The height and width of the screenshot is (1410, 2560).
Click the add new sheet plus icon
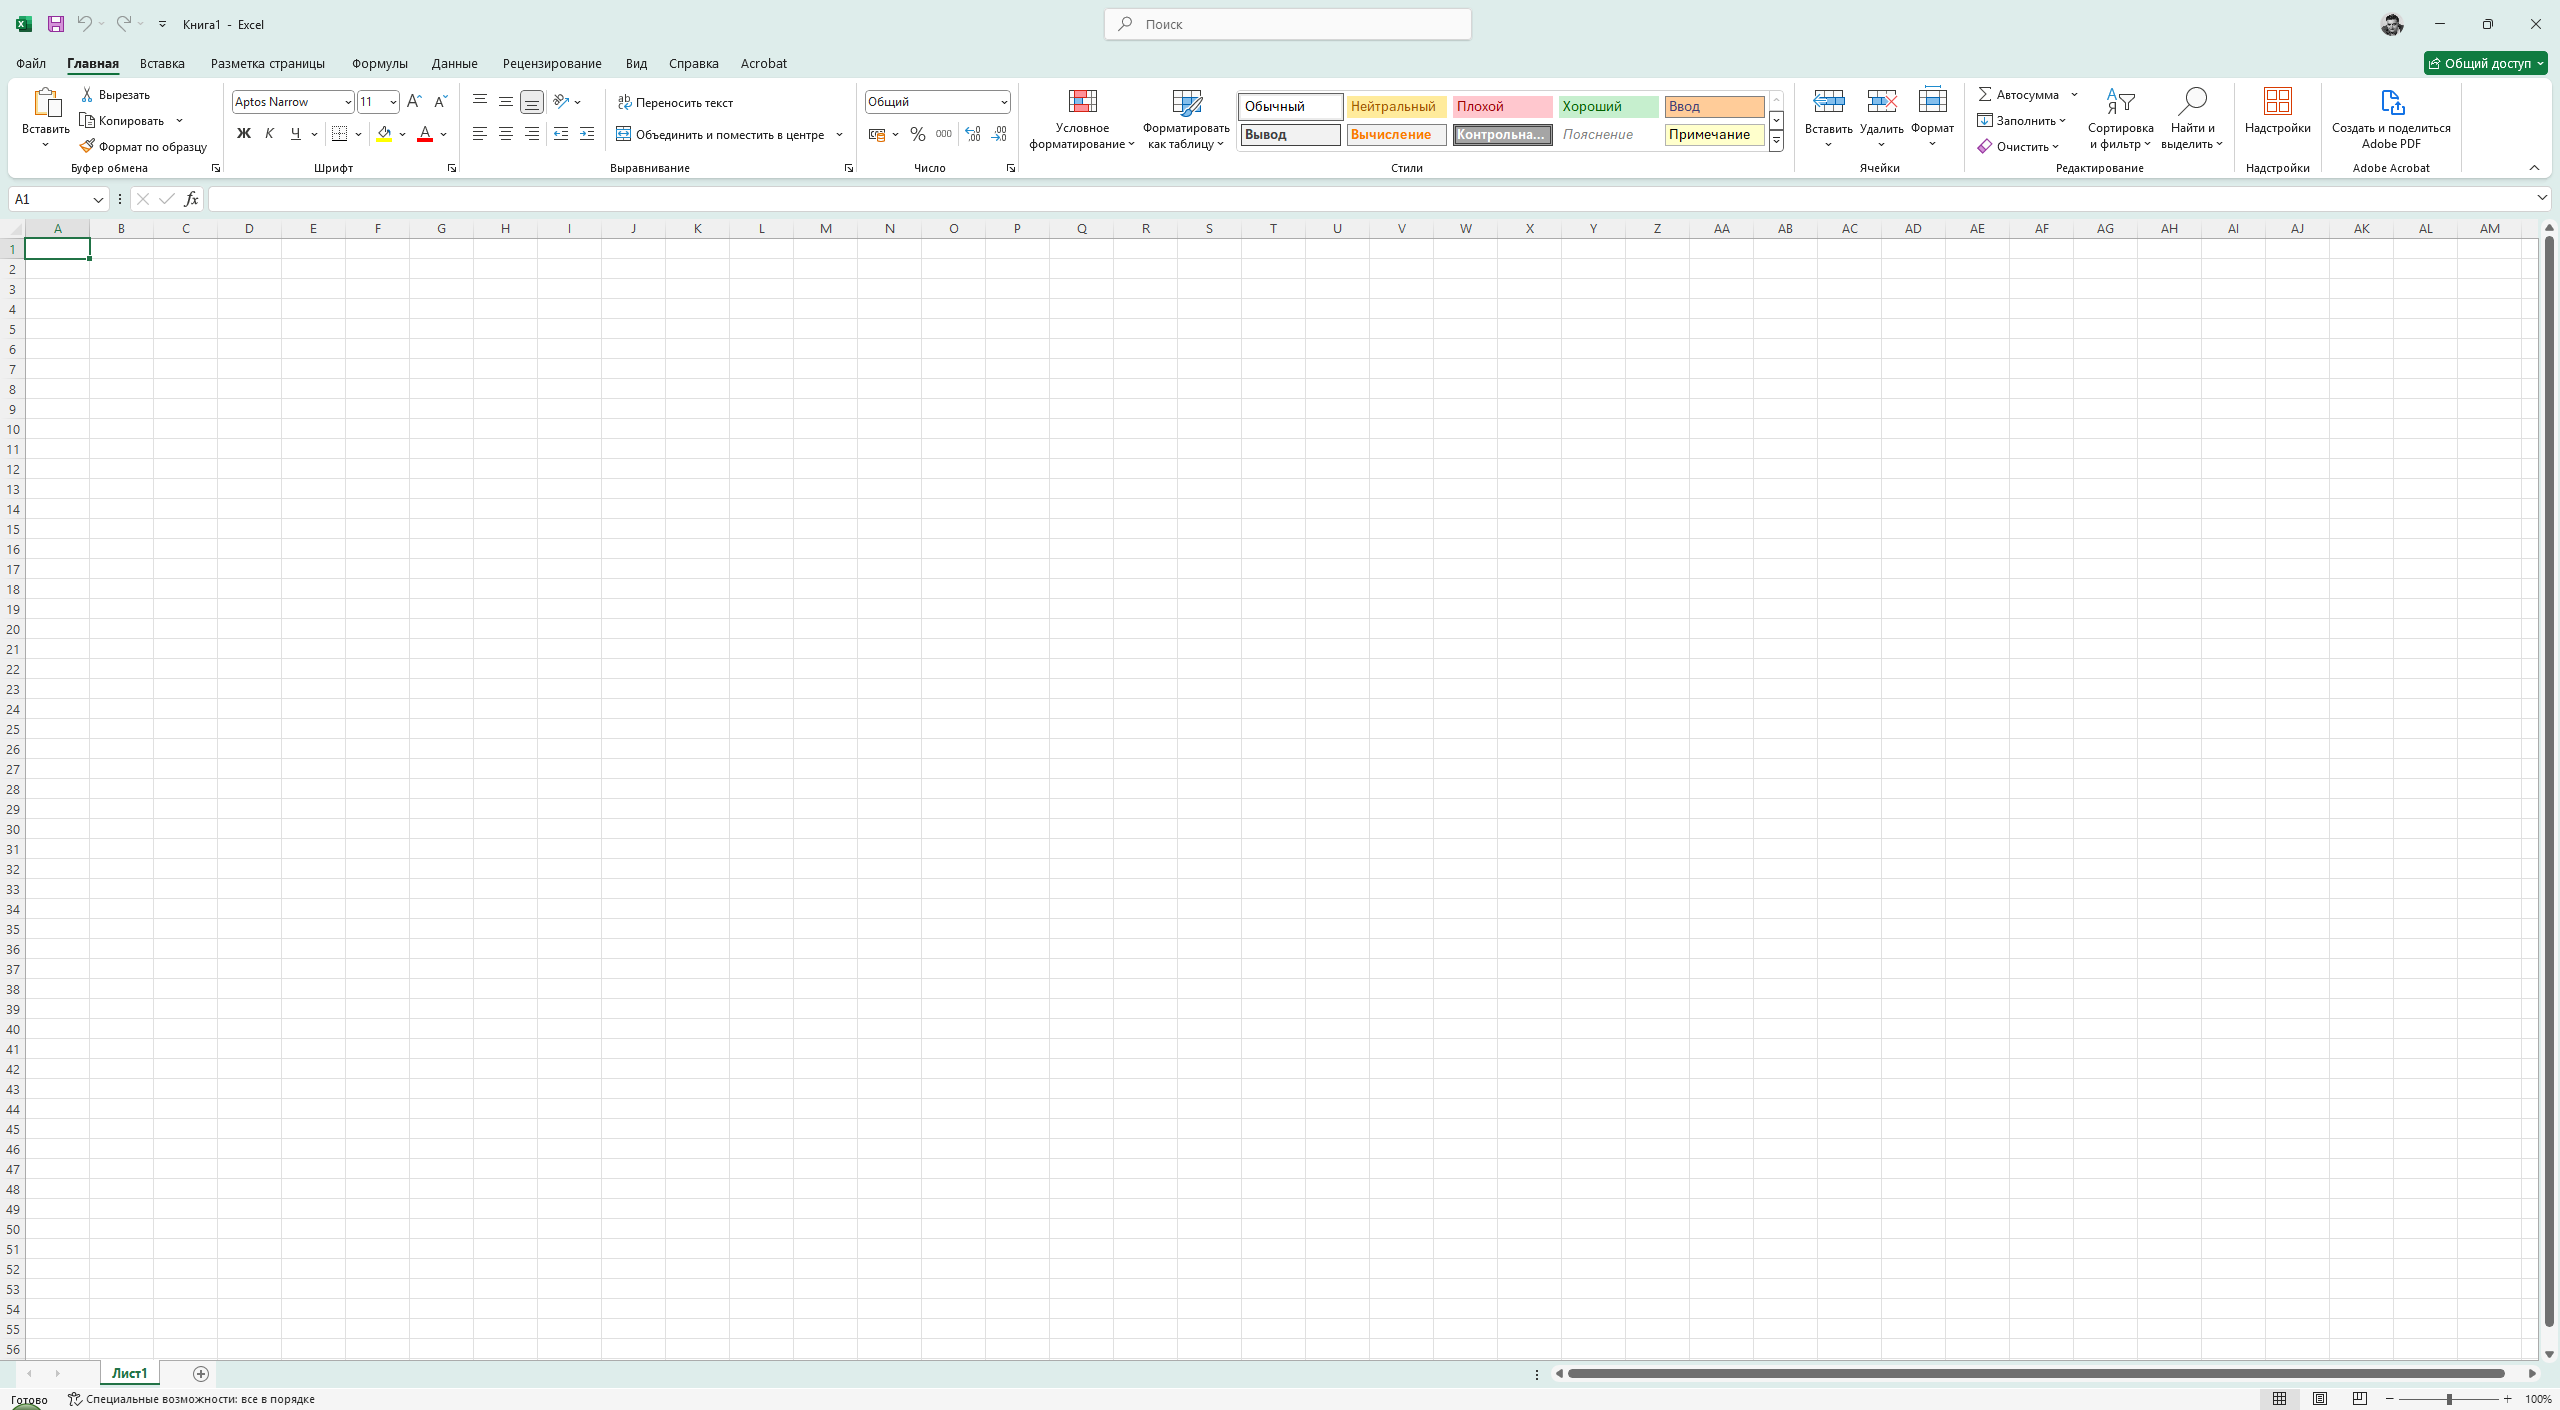200,1373
